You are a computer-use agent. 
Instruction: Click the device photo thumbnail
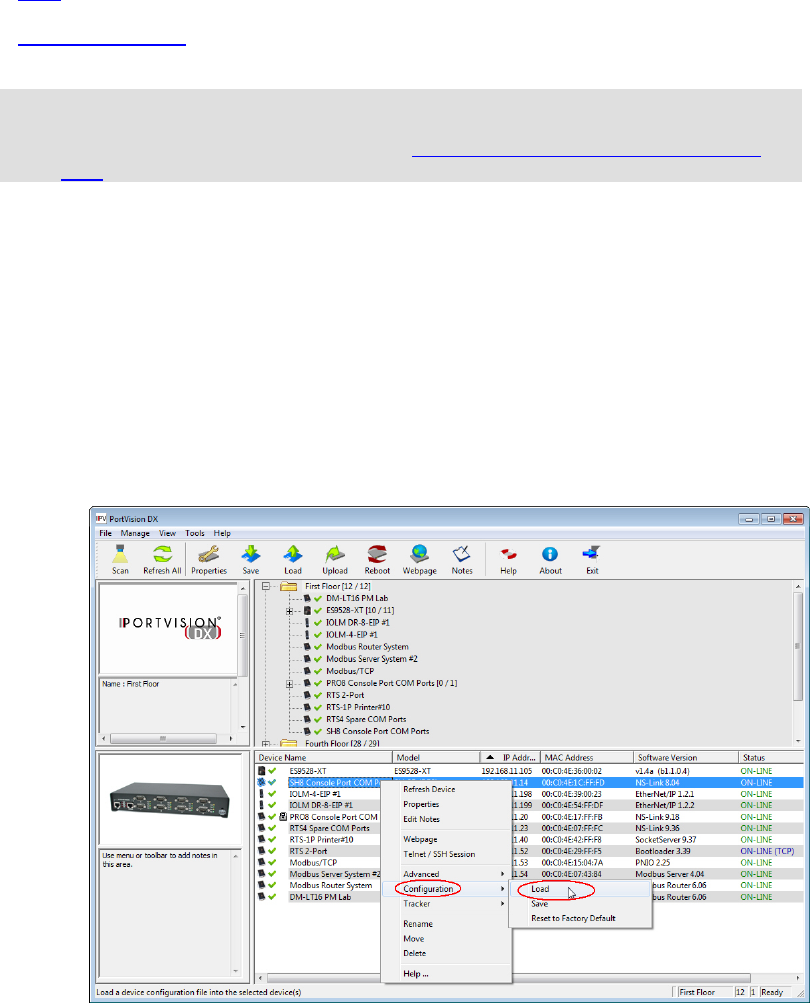(170, 799)
